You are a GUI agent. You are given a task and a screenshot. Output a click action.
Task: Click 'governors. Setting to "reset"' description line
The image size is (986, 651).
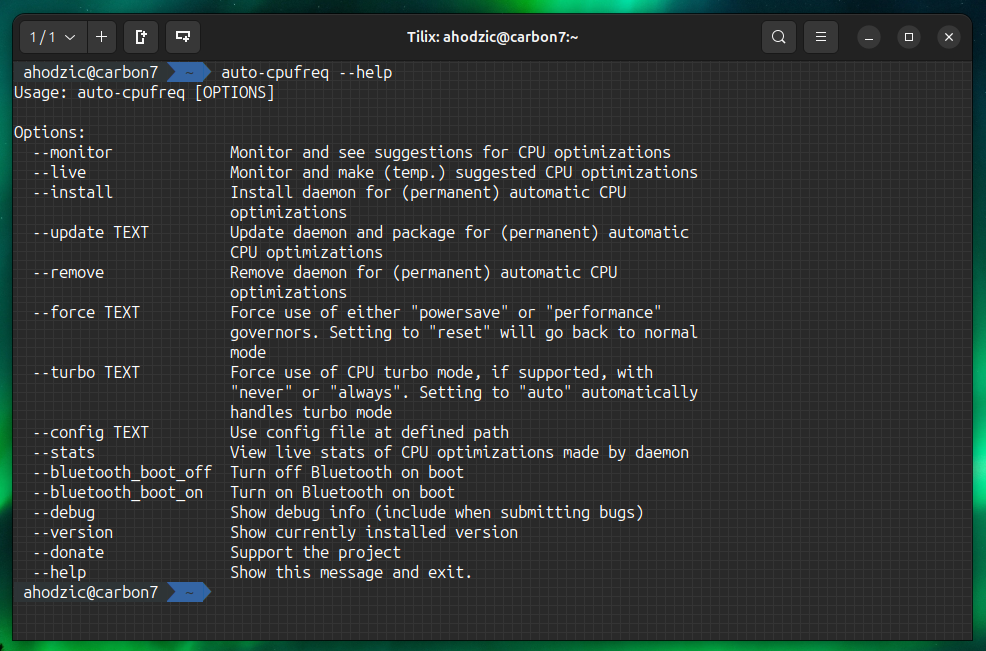pyautogui.click(x=464, y=333)
